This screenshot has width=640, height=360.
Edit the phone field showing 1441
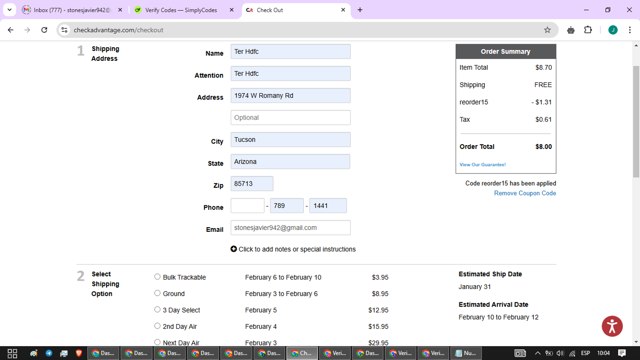tap(328, 206)
